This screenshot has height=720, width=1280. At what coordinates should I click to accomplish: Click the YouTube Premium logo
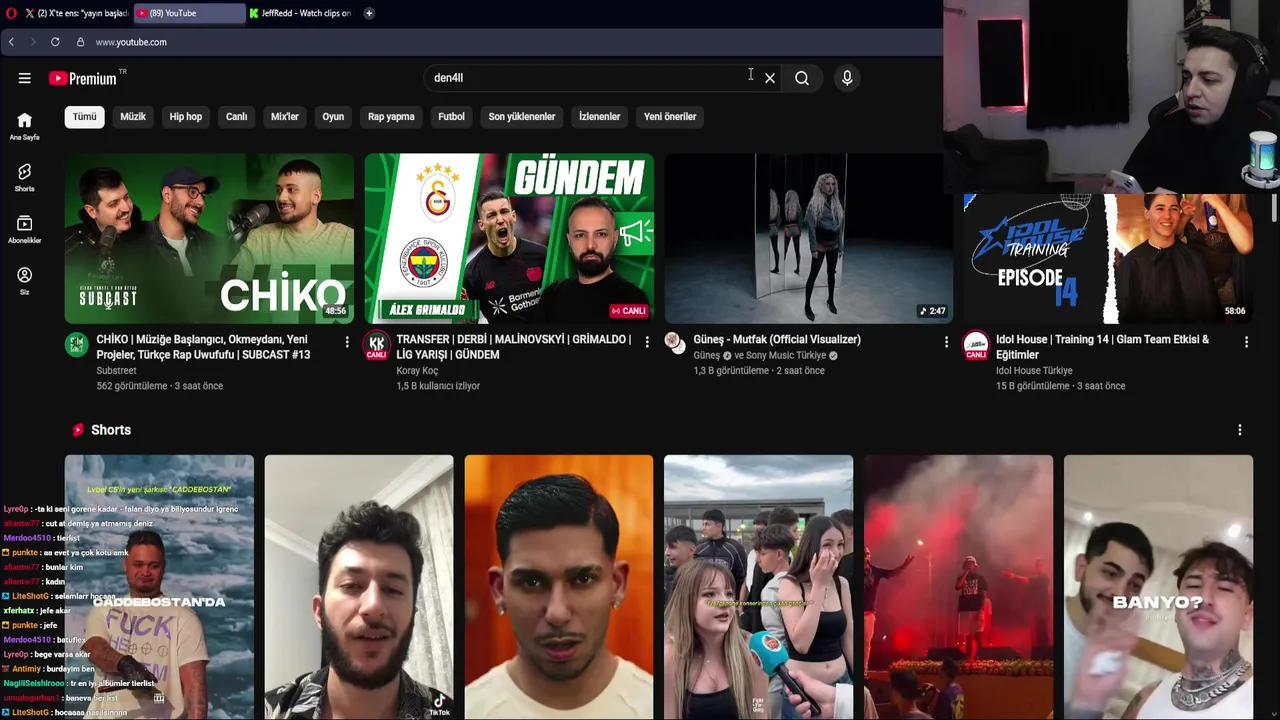click(84, 78)
